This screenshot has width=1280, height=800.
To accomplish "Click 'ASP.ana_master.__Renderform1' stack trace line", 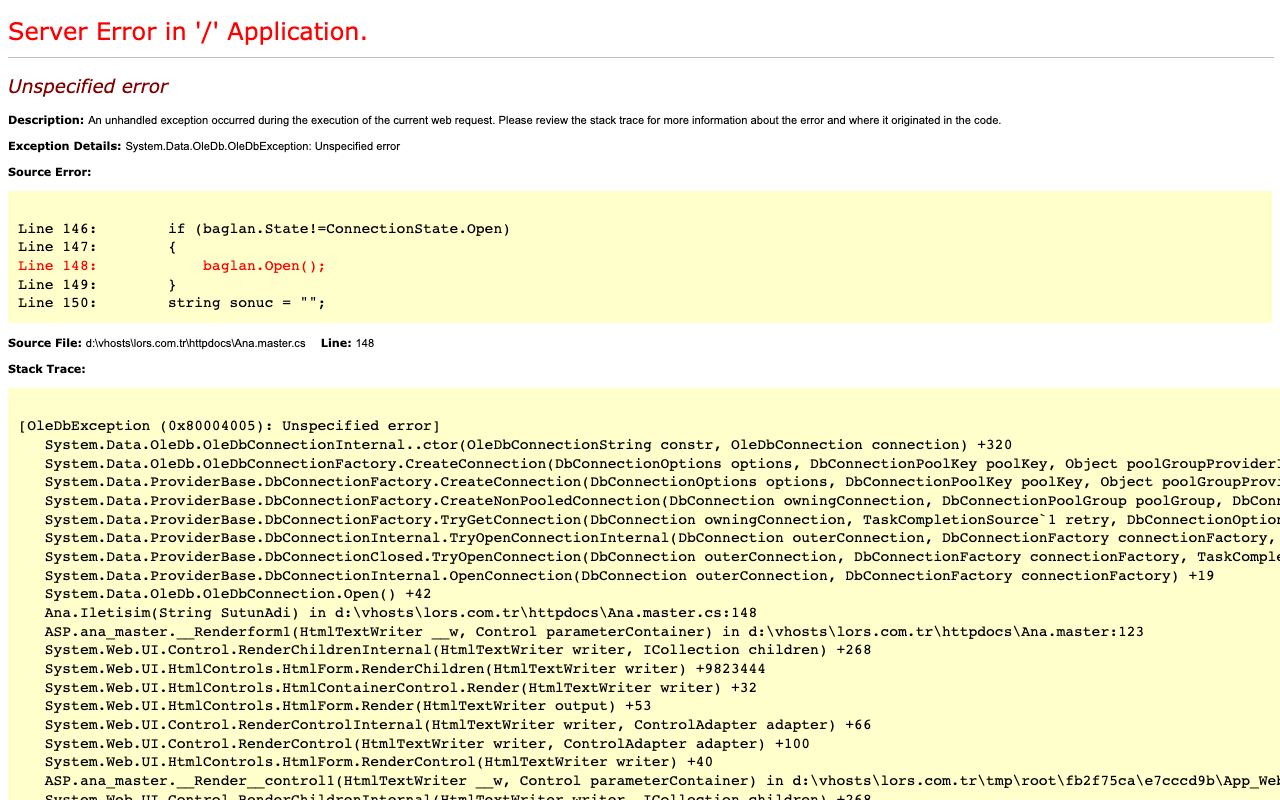I will (594, 632).
